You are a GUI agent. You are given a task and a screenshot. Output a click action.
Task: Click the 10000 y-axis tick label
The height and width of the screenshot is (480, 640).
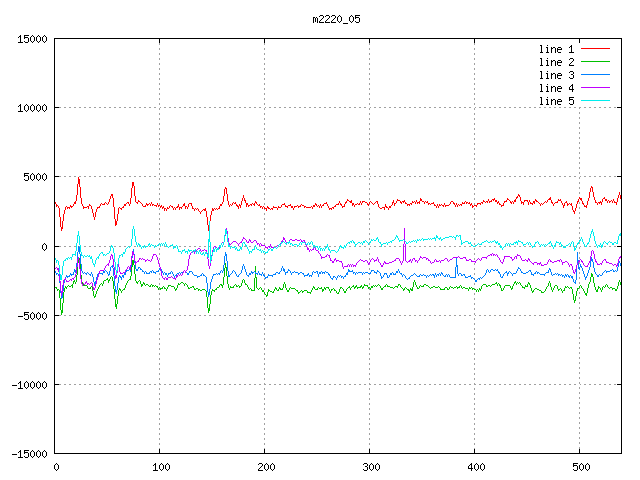[32, 108]
